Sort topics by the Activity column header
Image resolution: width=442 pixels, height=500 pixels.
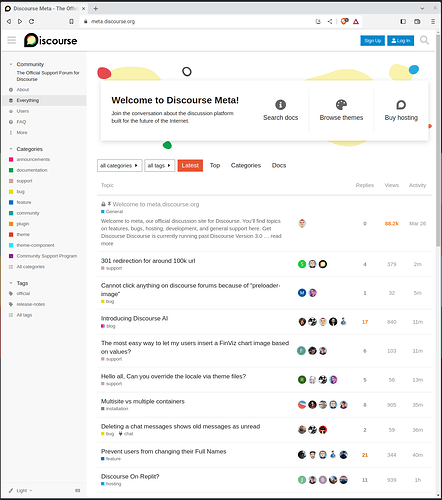(417, 185)
